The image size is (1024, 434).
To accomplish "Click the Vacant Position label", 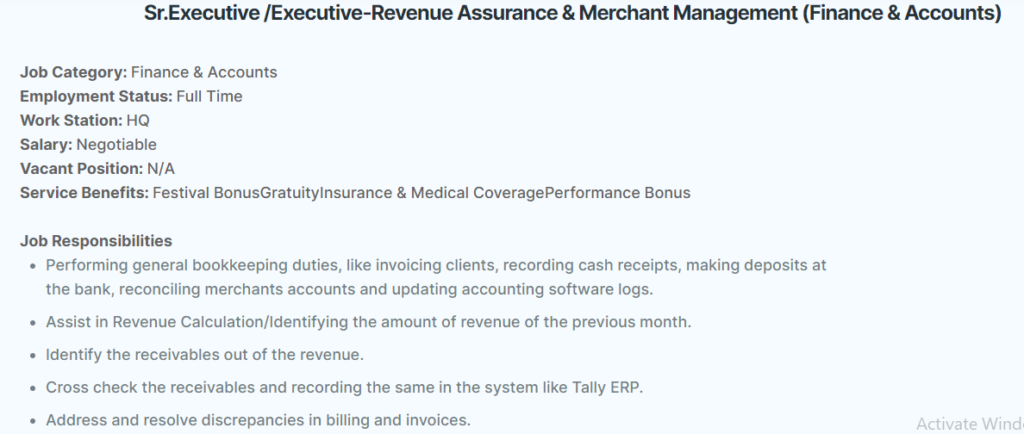I will pyautogui.click(x=82, y=169).
